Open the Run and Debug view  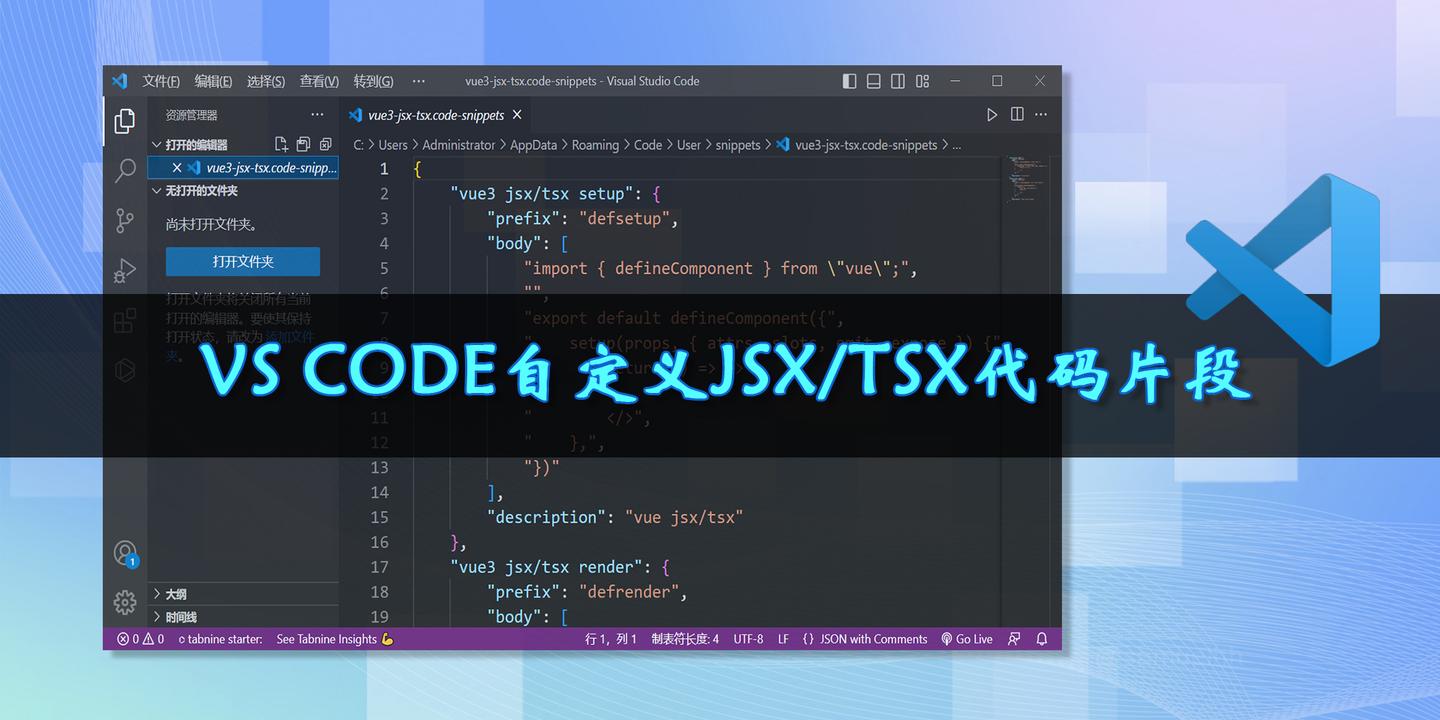click(x=124, y=270)
